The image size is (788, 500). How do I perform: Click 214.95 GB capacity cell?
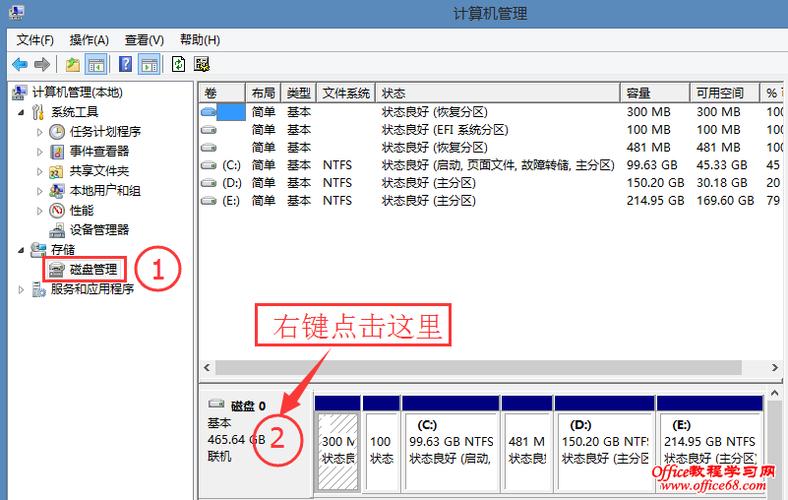pyautogui.click(x=655, y=201)
